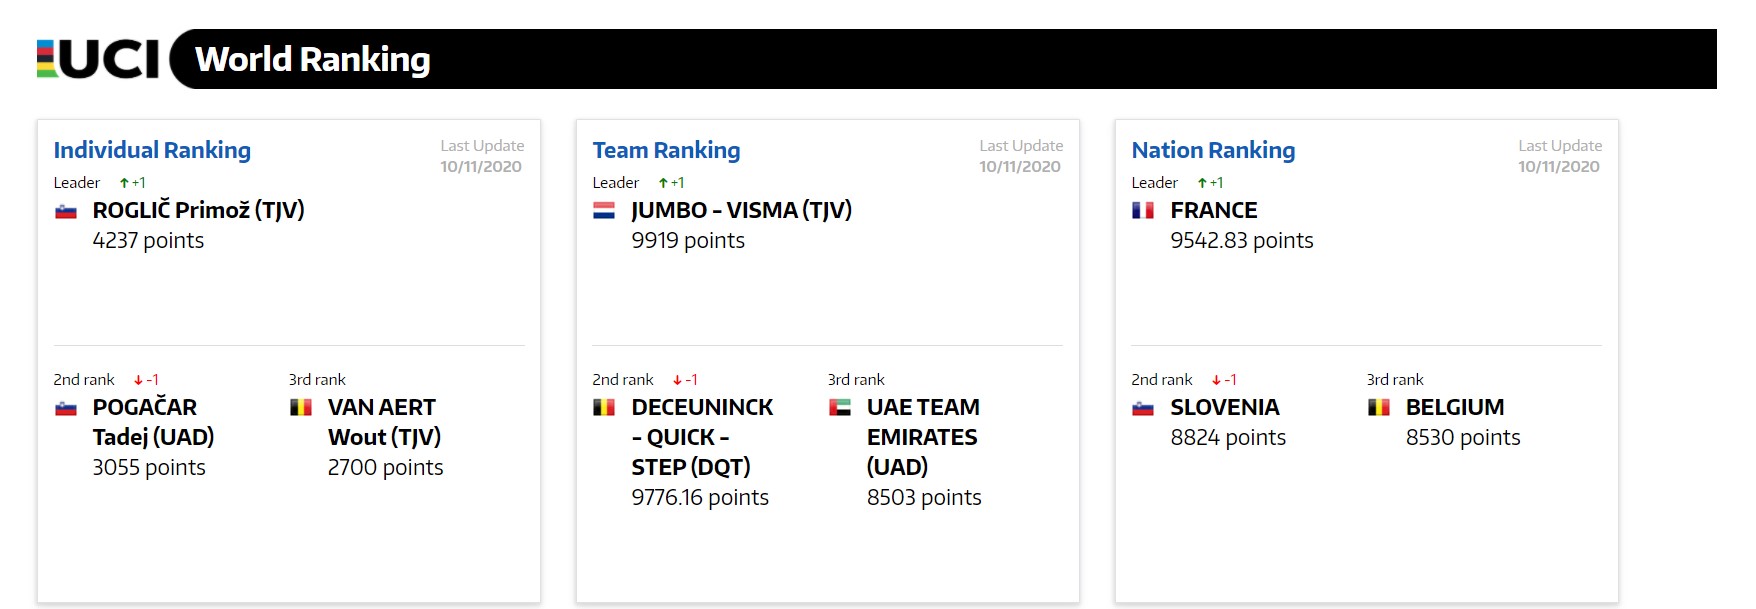Select nation SLOVENIA in Nation Ranking
Viewport: 1756px width, 609px height.
coord(1225,407)
